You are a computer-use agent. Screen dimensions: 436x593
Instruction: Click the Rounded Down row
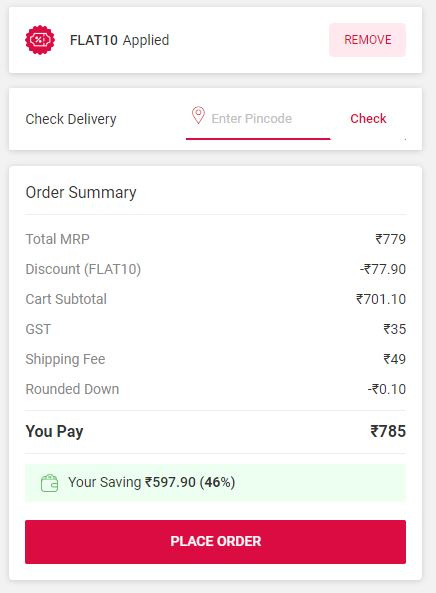(x=216, y=389)
